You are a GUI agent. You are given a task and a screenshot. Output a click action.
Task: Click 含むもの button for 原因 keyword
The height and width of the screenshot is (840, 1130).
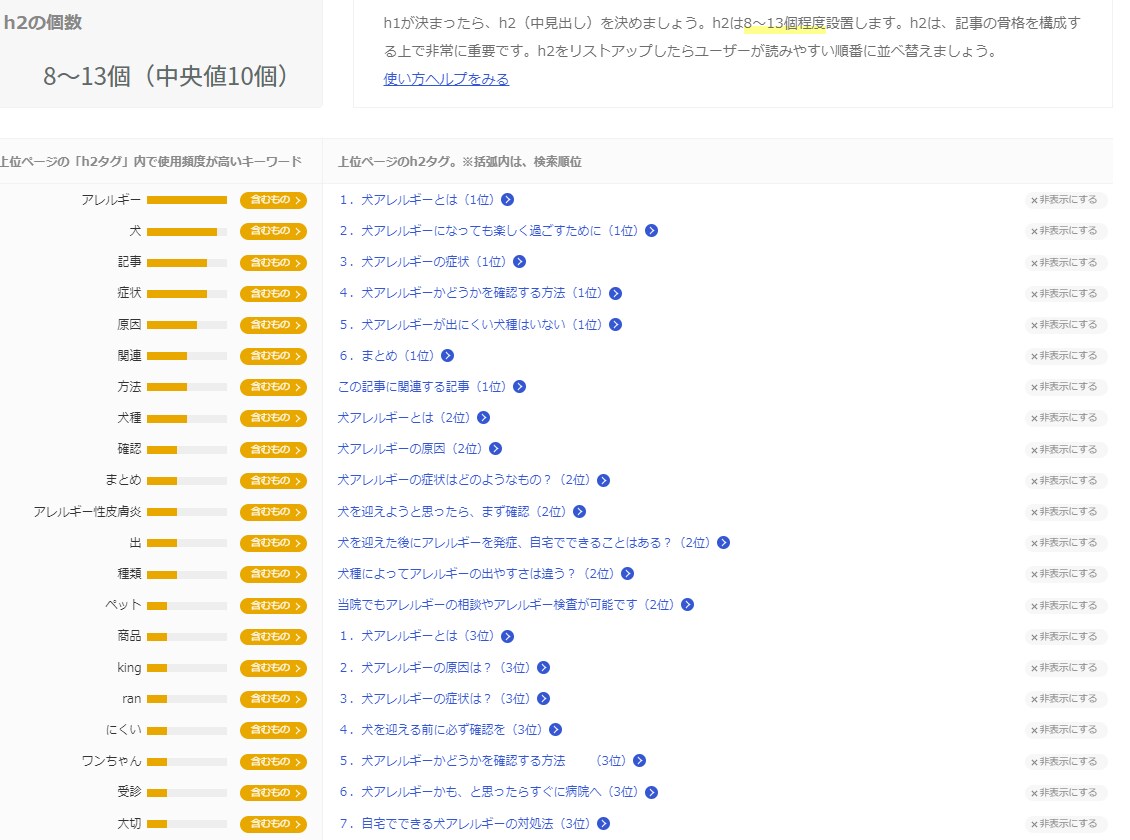point(274,325)
